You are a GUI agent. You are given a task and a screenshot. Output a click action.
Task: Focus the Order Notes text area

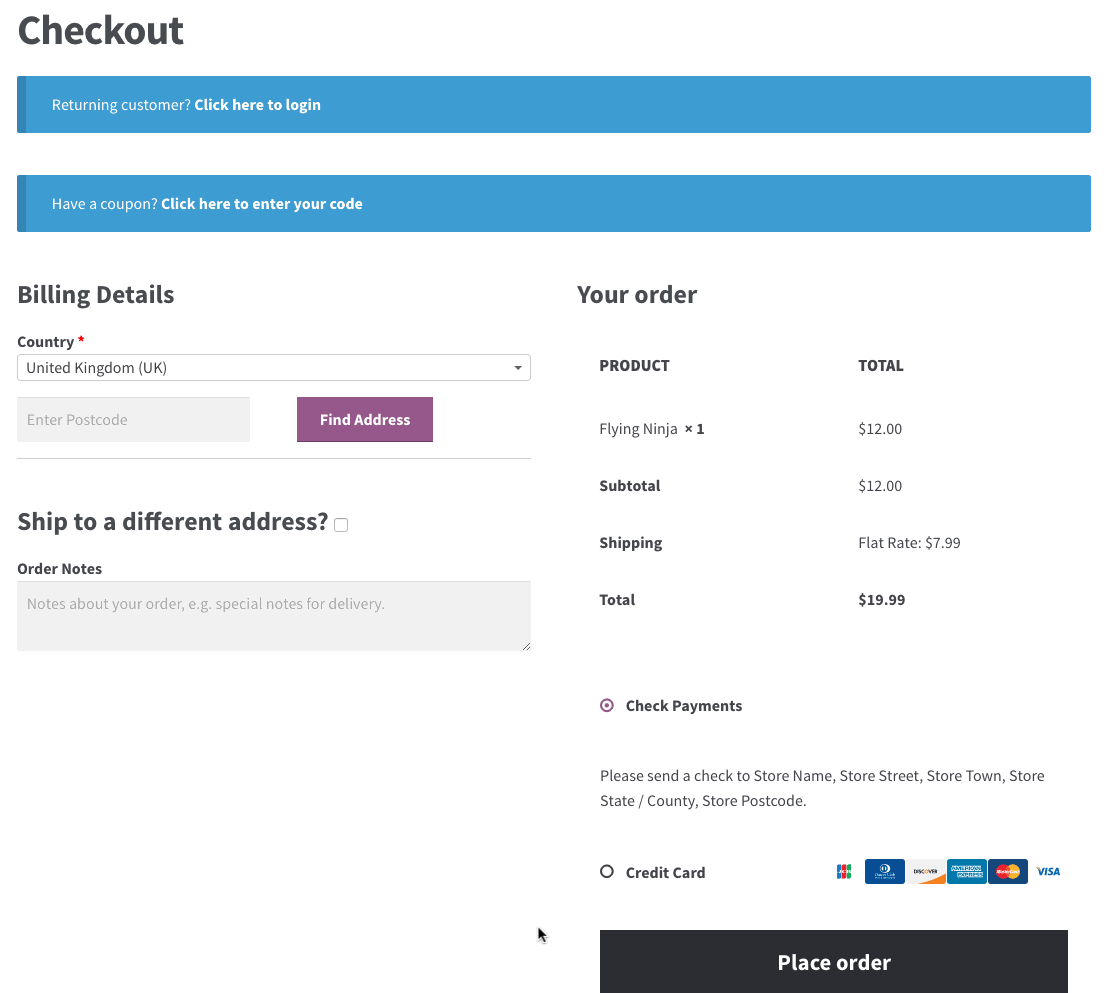click(274, 616)
